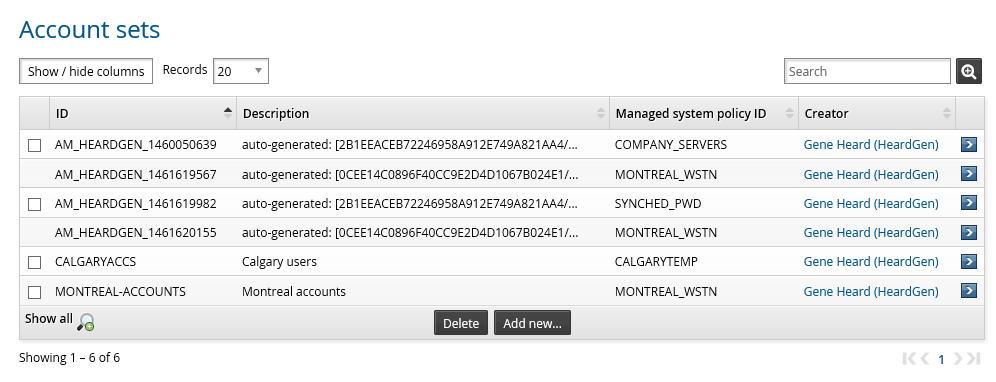The width and height of the screenshot is (996, 382).
Task: Tick checkbox for MONTREAL-ACCOUNTS
Action: click(34, 292)
